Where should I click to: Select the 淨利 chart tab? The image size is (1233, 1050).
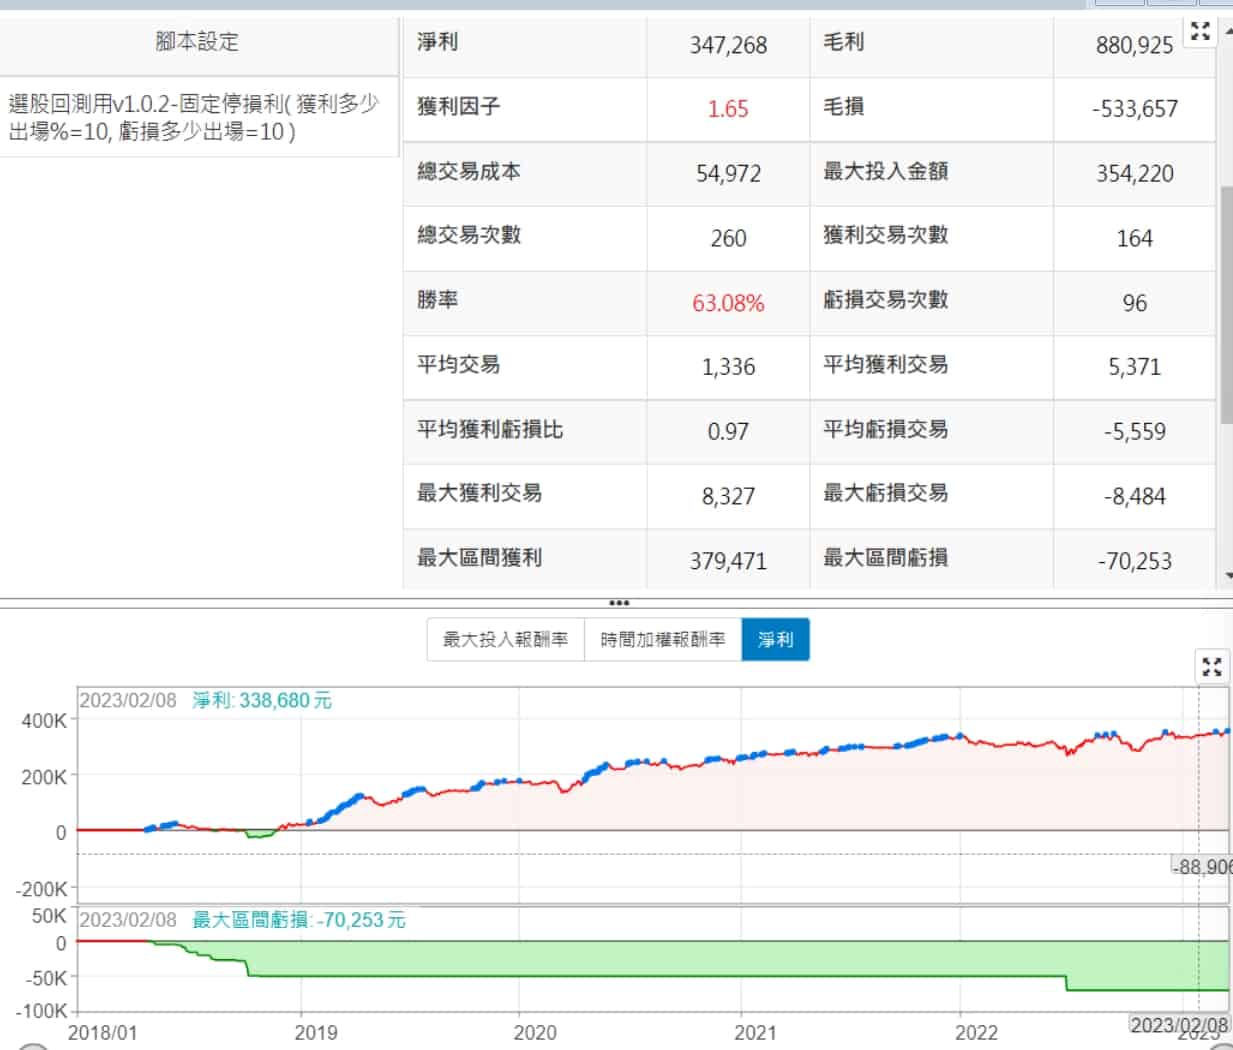click(775, 640)
